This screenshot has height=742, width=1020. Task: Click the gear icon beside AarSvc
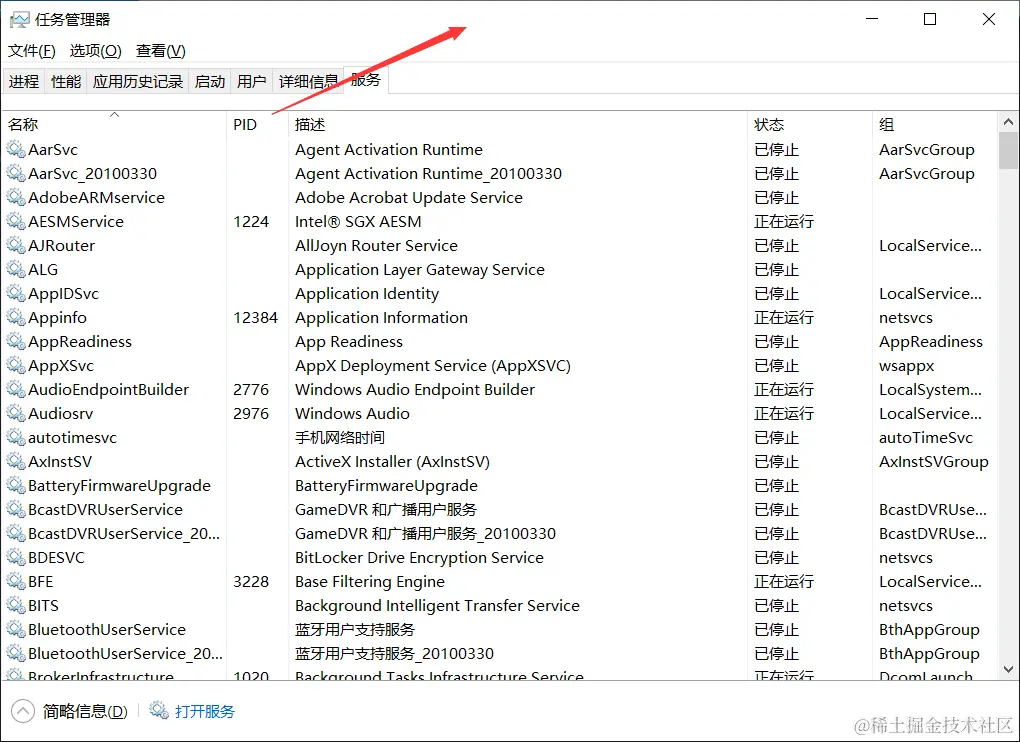pyautogui.click(x=16, y=150)
